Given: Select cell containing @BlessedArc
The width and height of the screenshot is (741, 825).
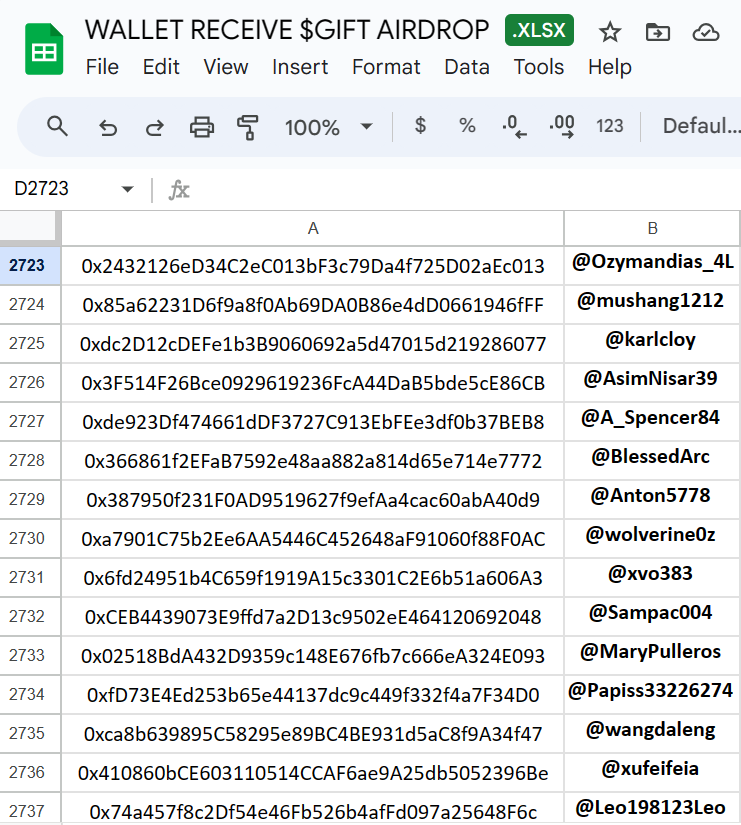Looking at the screenshot, I should click(x=652, y=460).
